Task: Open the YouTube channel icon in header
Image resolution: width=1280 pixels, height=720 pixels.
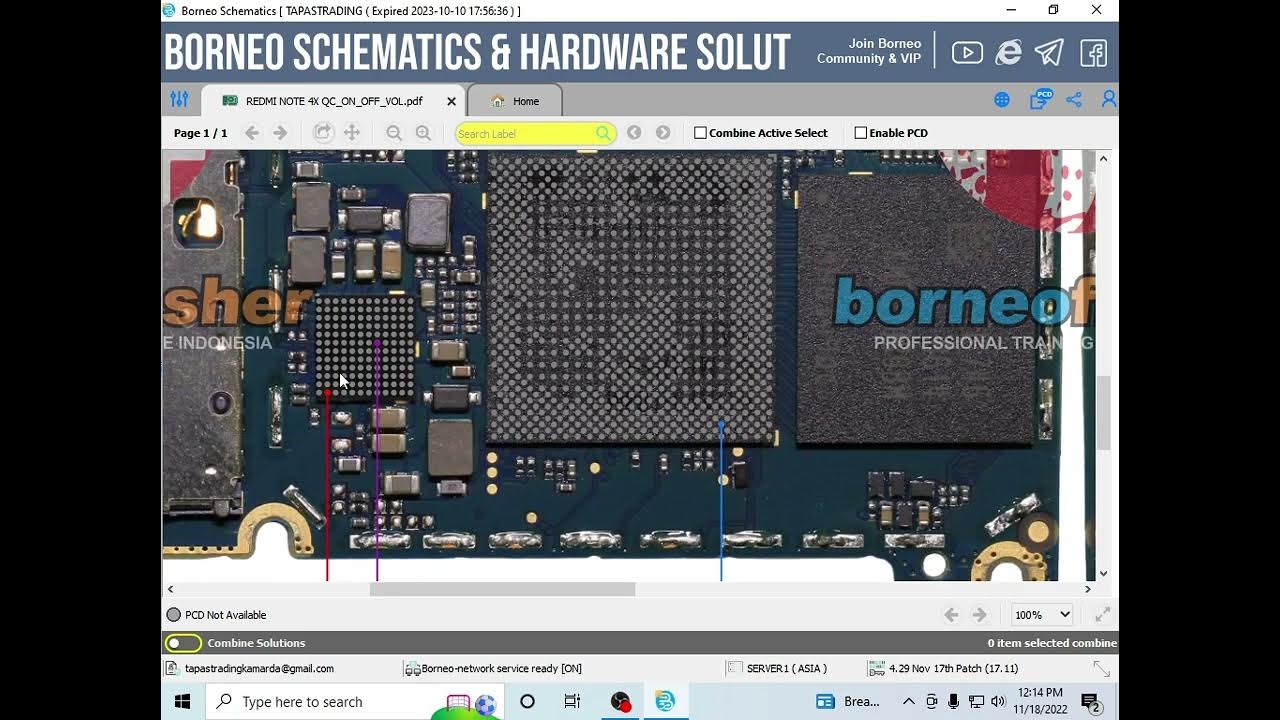Action: pyautogui.click(x=967, y=53)
